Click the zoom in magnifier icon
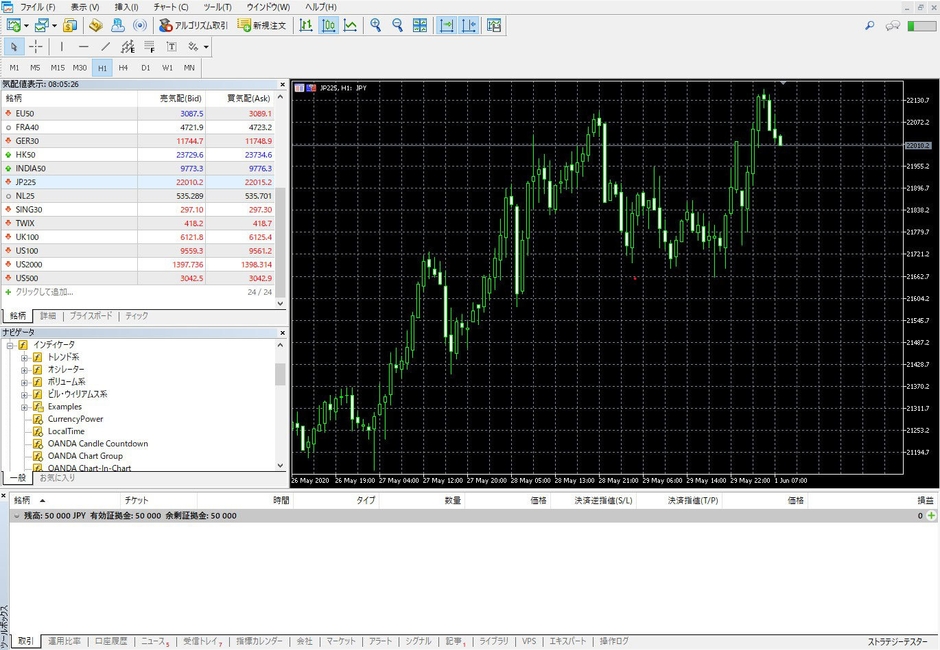Viewport: 940px width, 650px height. pyautogui.click(x=376, y=25)
